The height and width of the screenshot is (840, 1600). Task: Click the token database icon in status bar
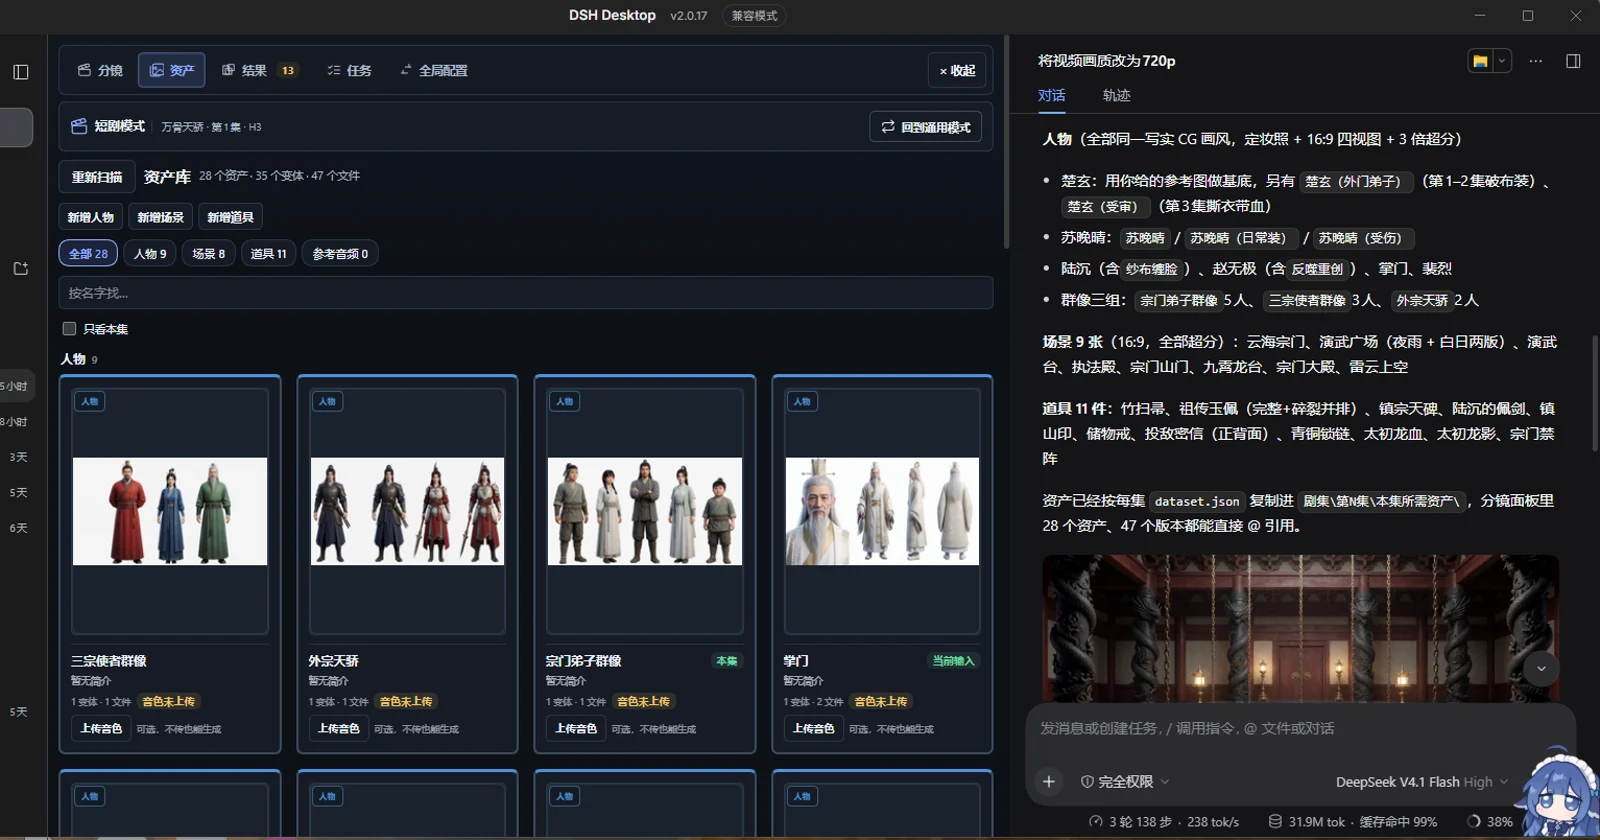tap(1275, 822)
